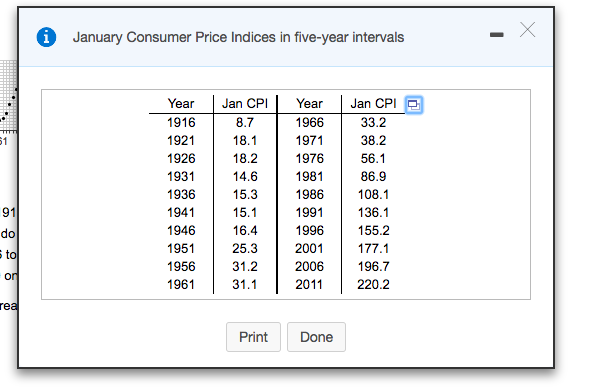Open table in popup window icon
The image size is (592, 388).
coord(414,105)
